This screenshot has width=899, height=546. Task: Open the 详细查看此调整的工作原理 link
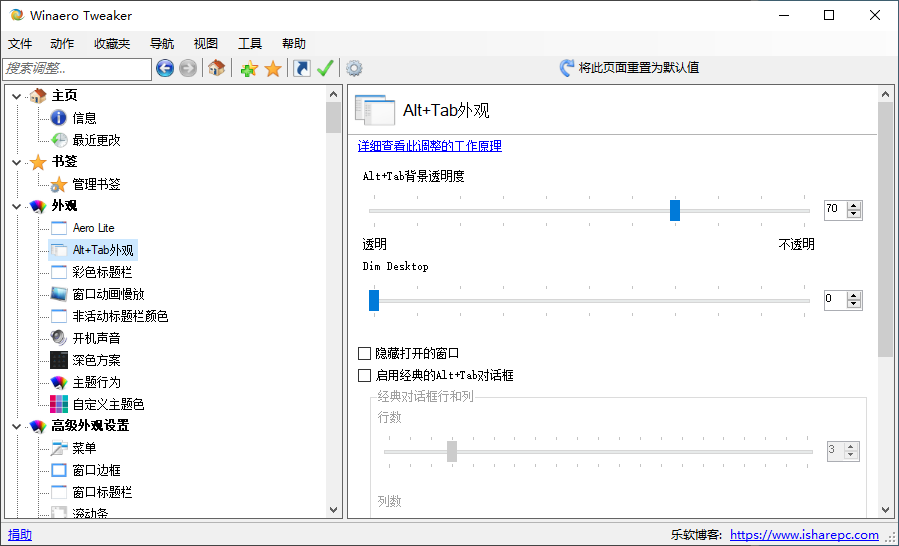(x=429, y=146)
